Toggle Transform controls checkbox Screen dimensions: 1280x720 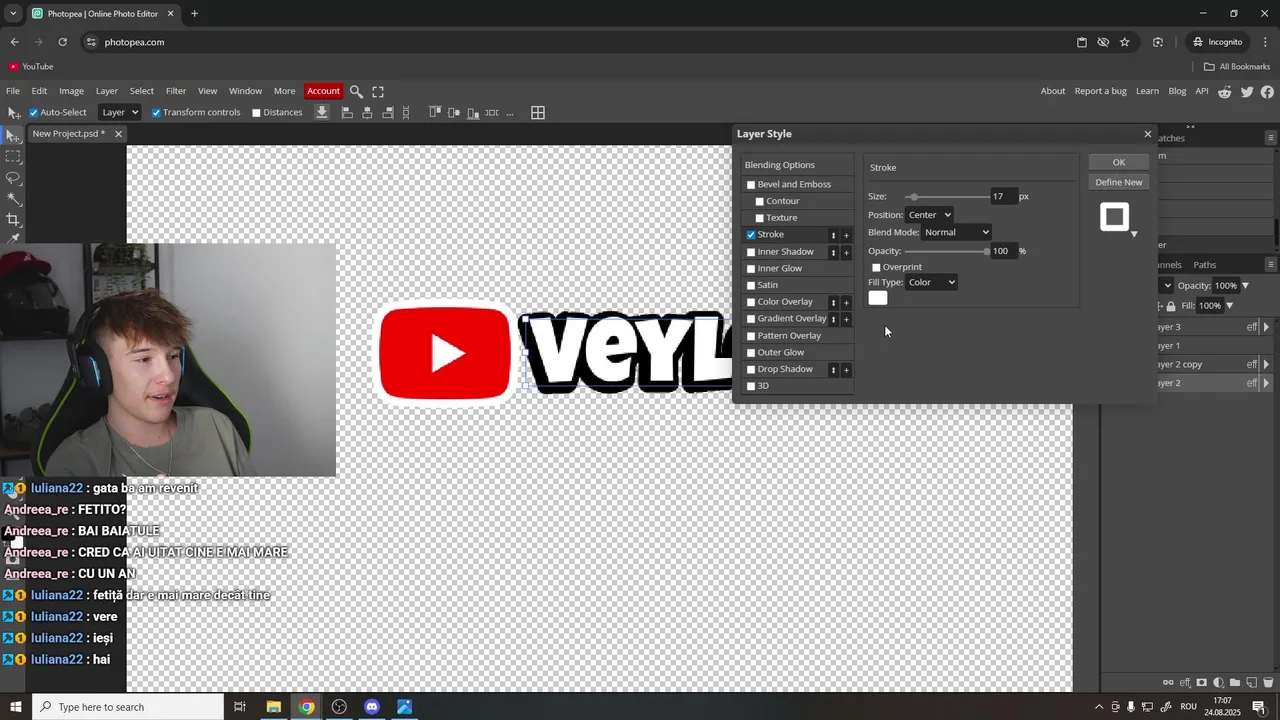(x=156, y=113)
